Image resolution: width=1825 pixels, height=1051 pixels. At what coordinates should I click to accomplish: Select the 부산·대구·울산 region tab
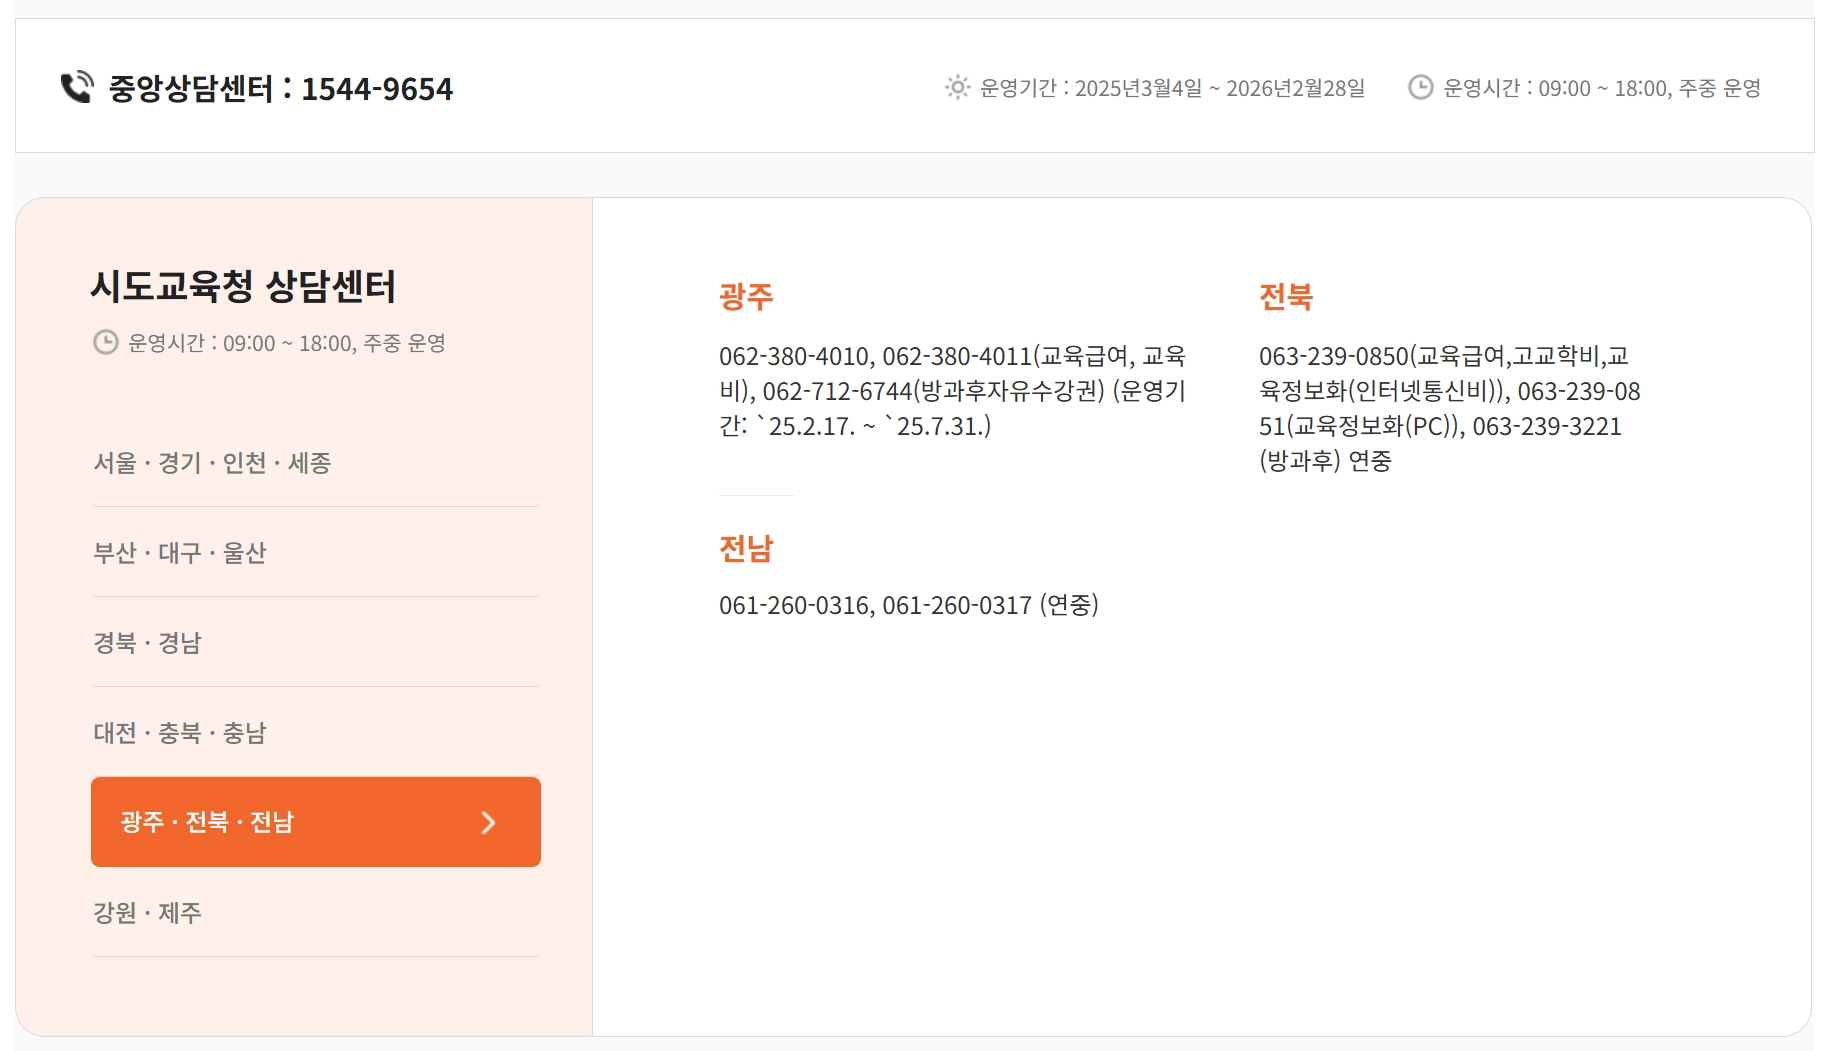pyautogui.click(x=316, y=553)
